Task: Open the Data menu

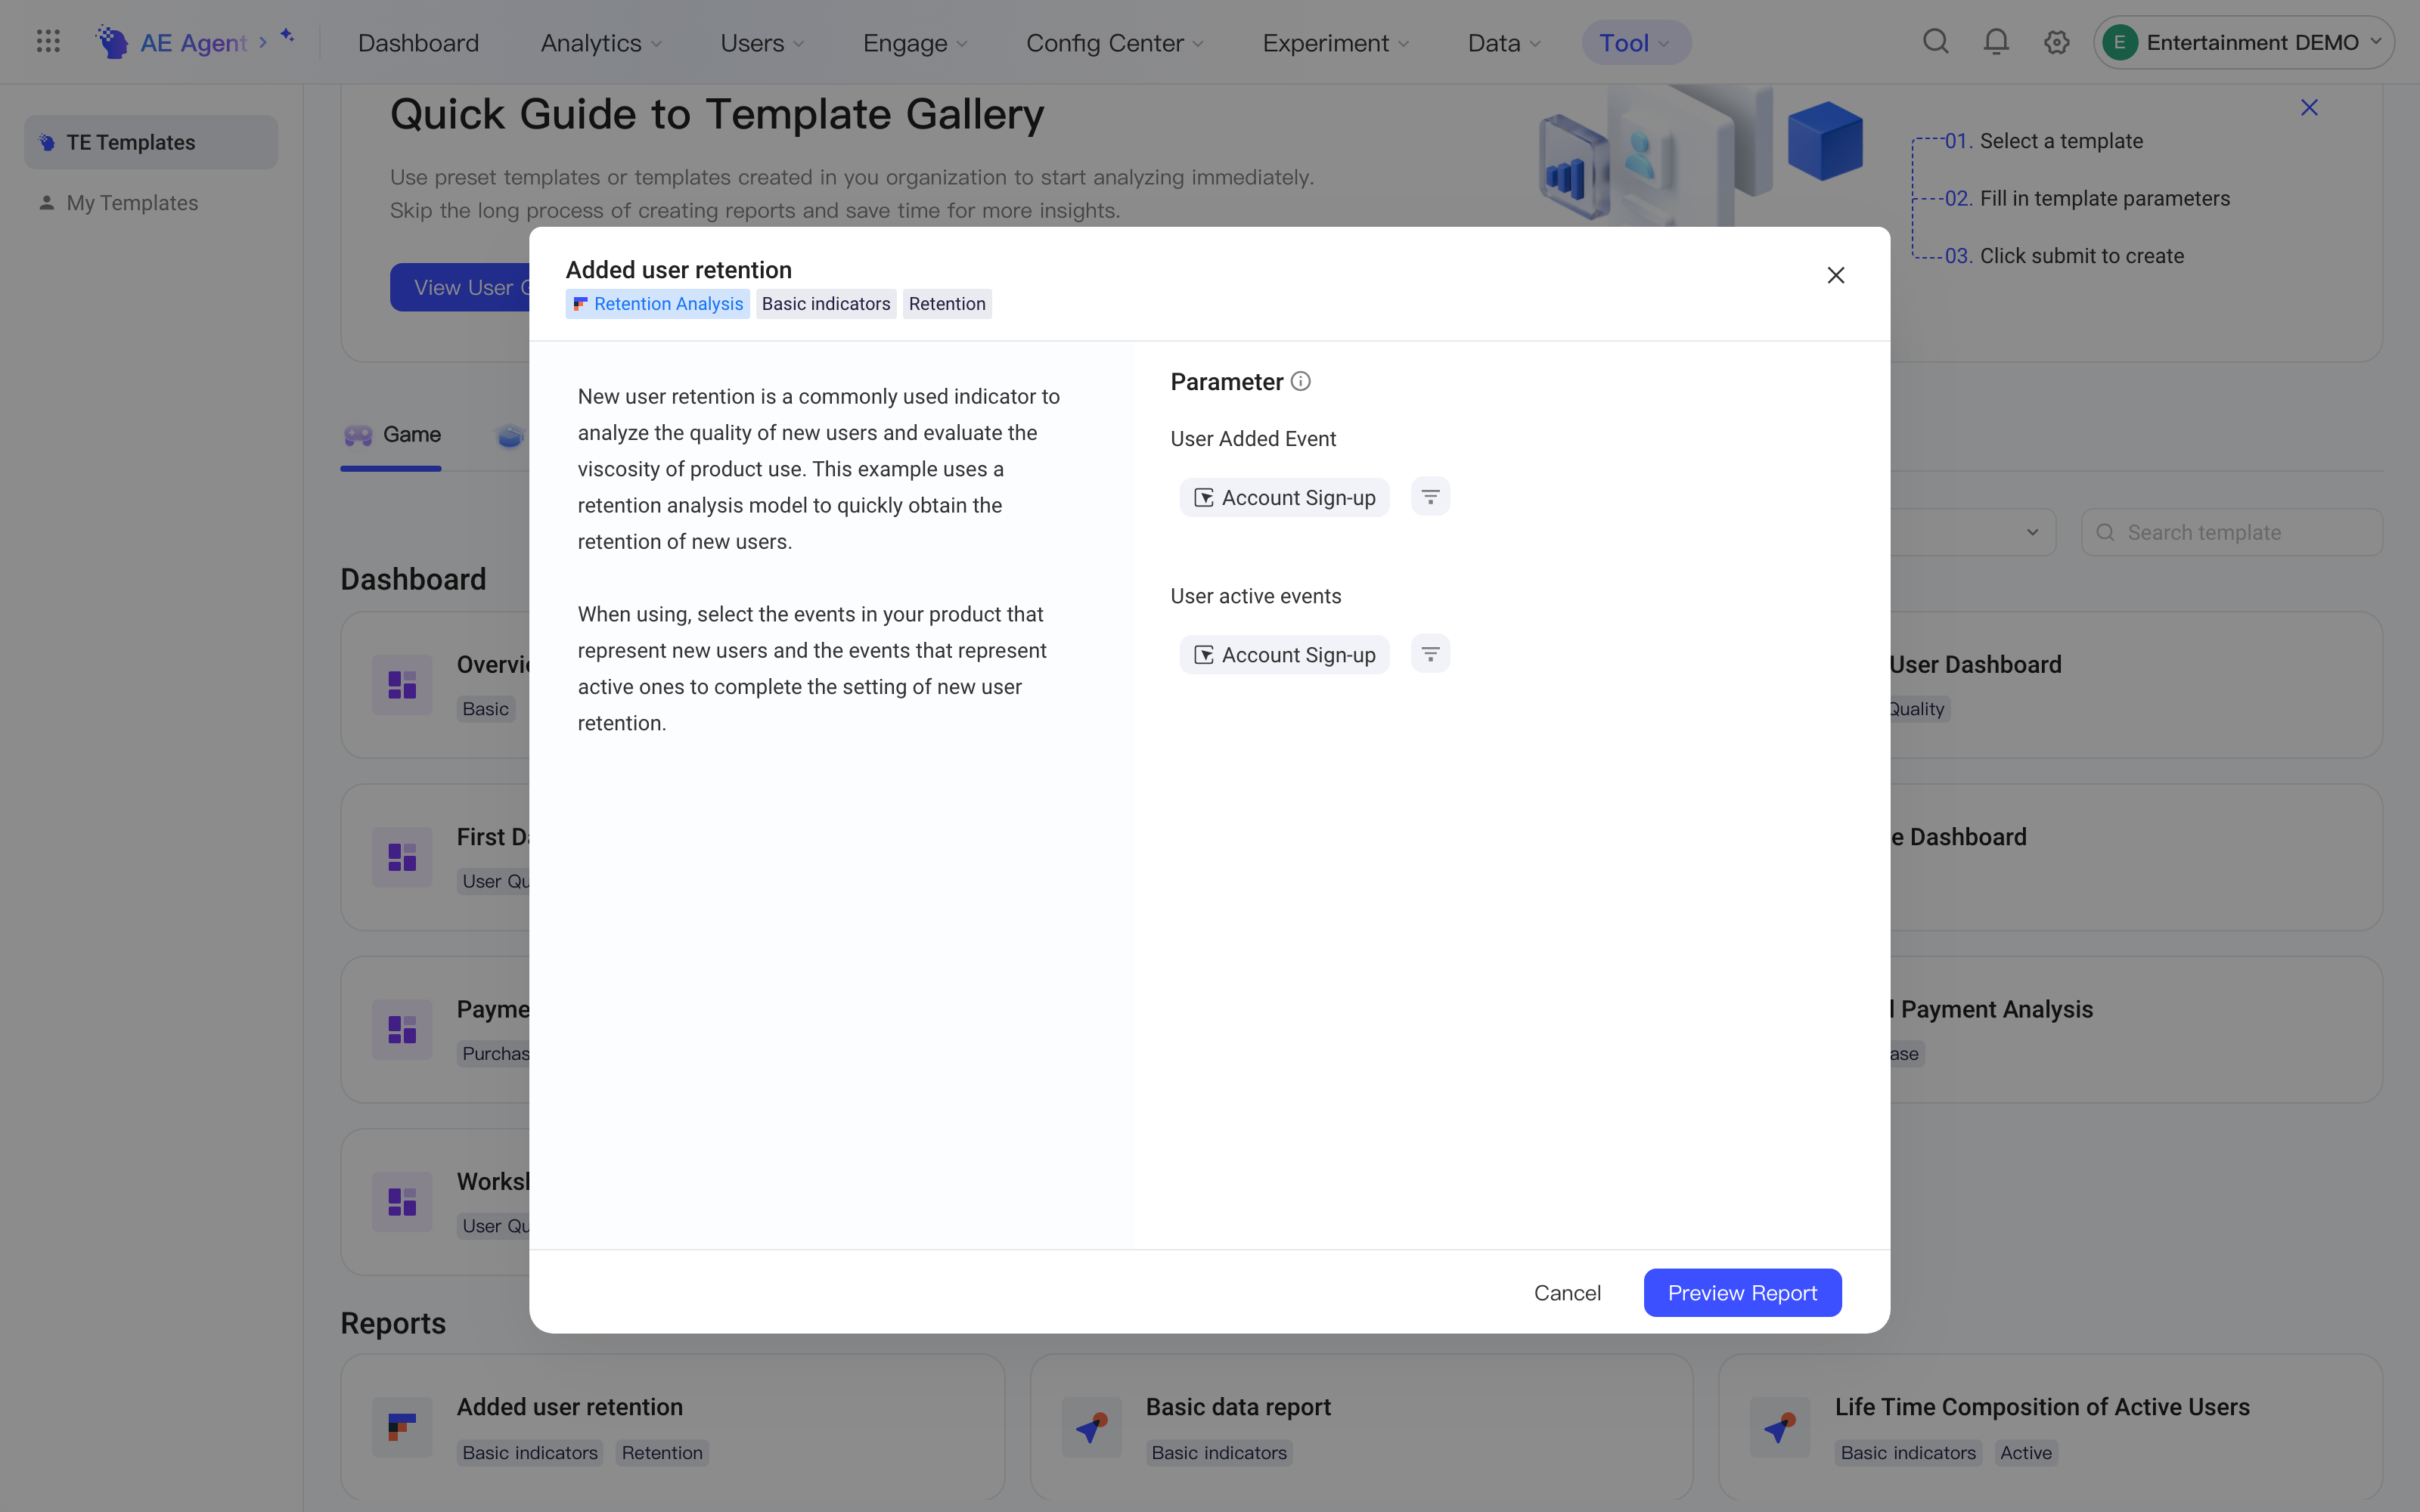Action: click(1504, 43)
